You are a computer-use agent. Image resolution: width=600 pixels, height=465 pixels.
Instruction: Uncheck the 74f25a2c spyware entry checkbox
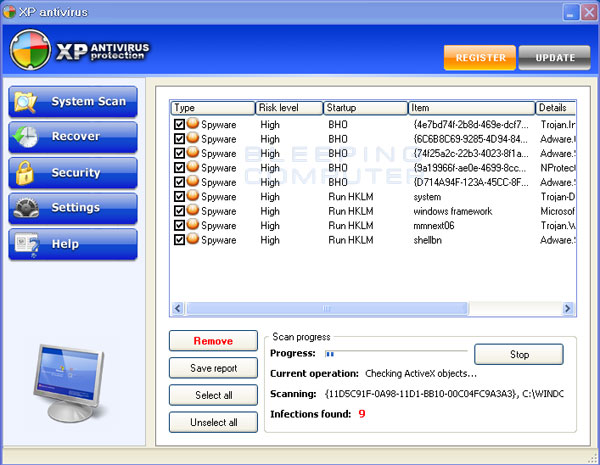(179, 153)
